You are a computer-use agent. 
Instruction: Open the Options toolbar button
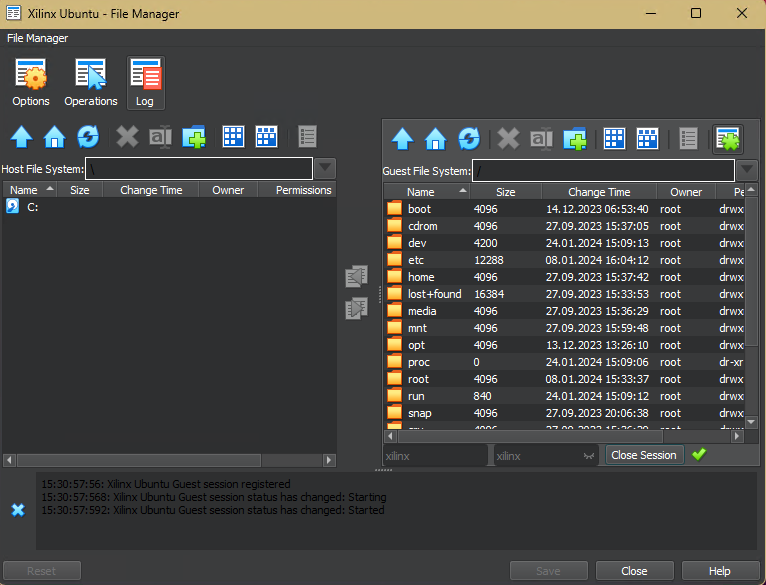(x=31, y=83)
